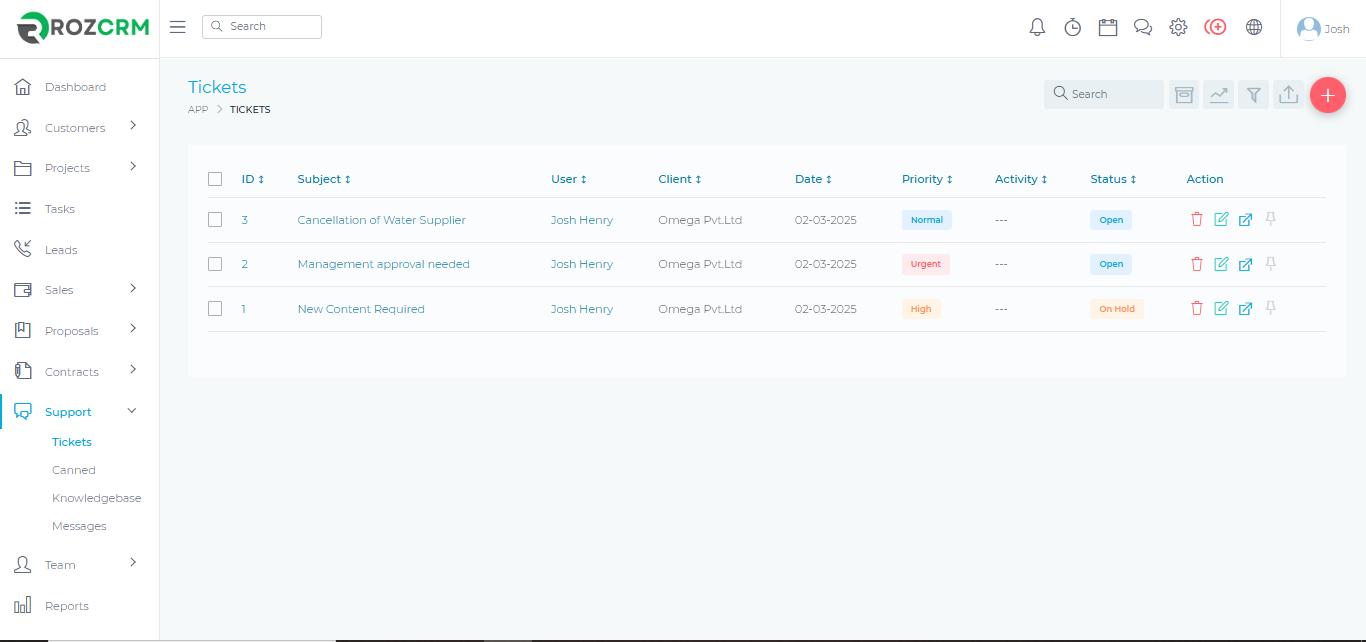Go to Canned responses submenu

[74, 470]
